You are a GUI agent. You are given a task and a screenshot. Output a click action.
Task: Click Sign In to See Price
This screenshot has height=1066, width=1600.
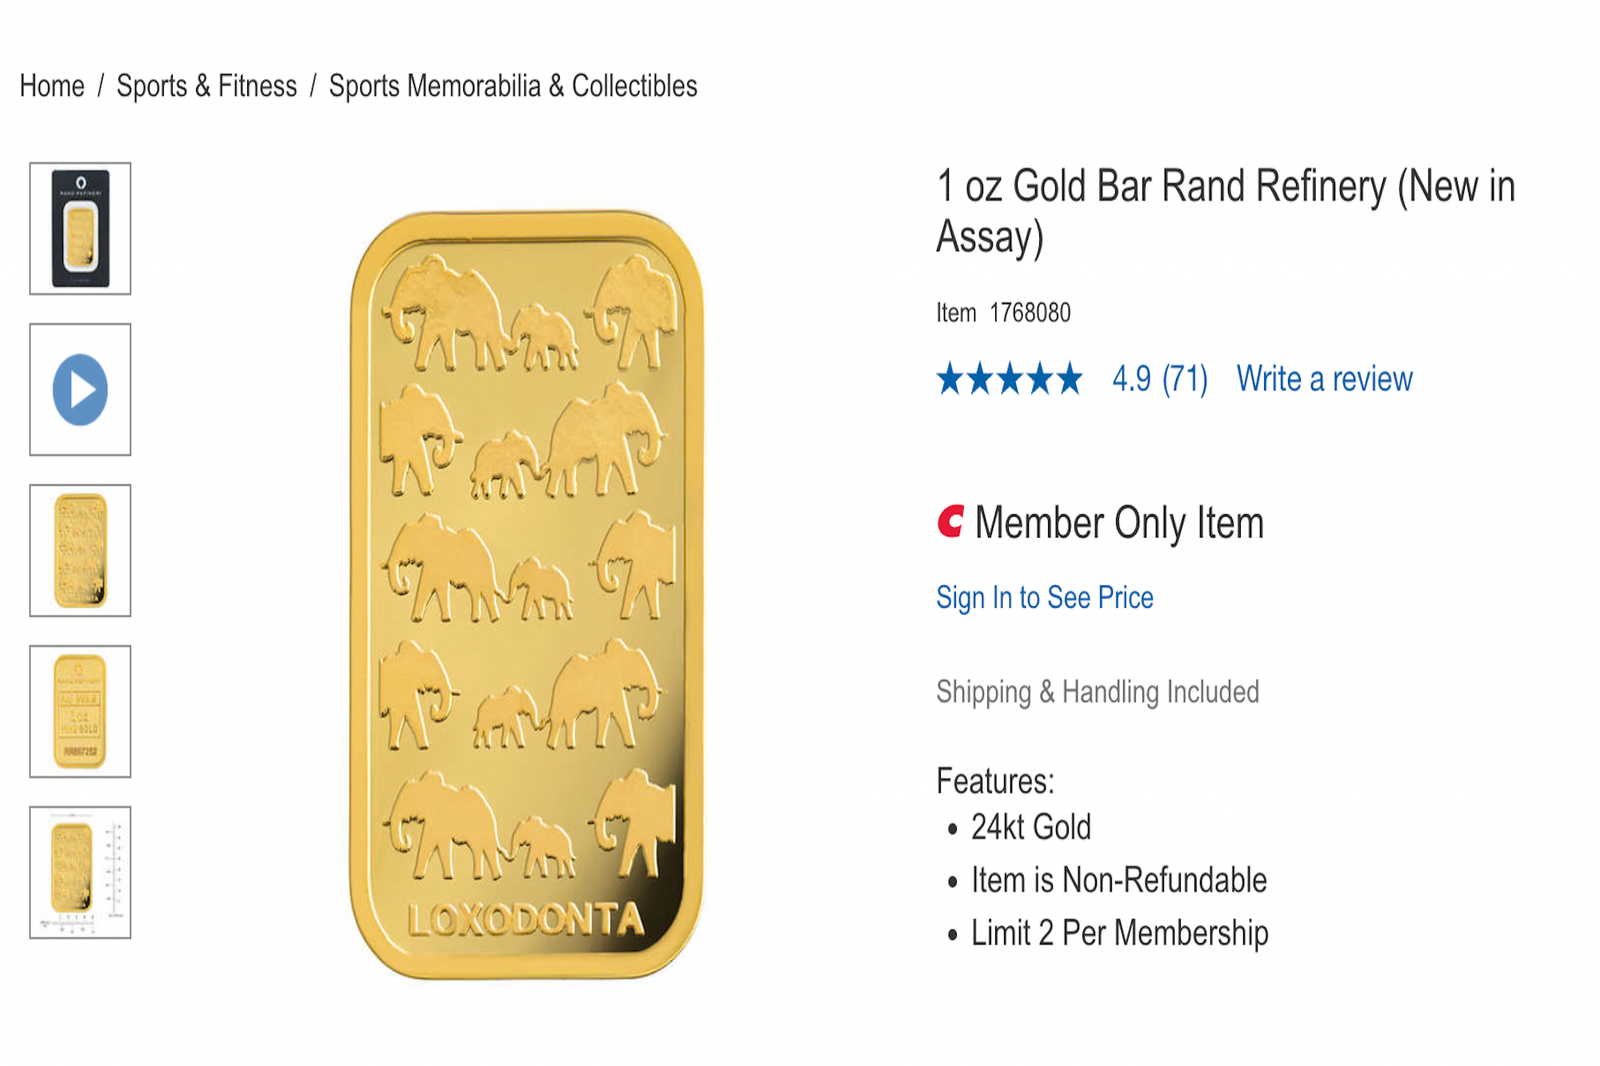coord(1045,597)
